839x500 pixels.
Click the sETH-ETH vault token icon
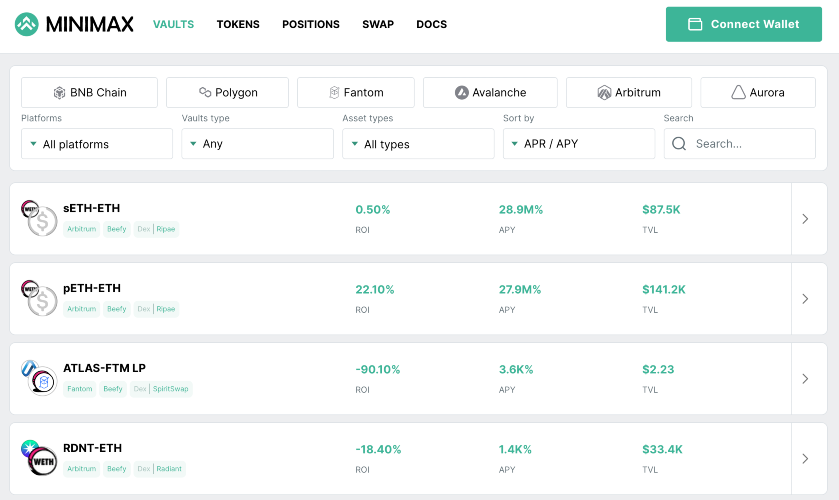[39, 218]
